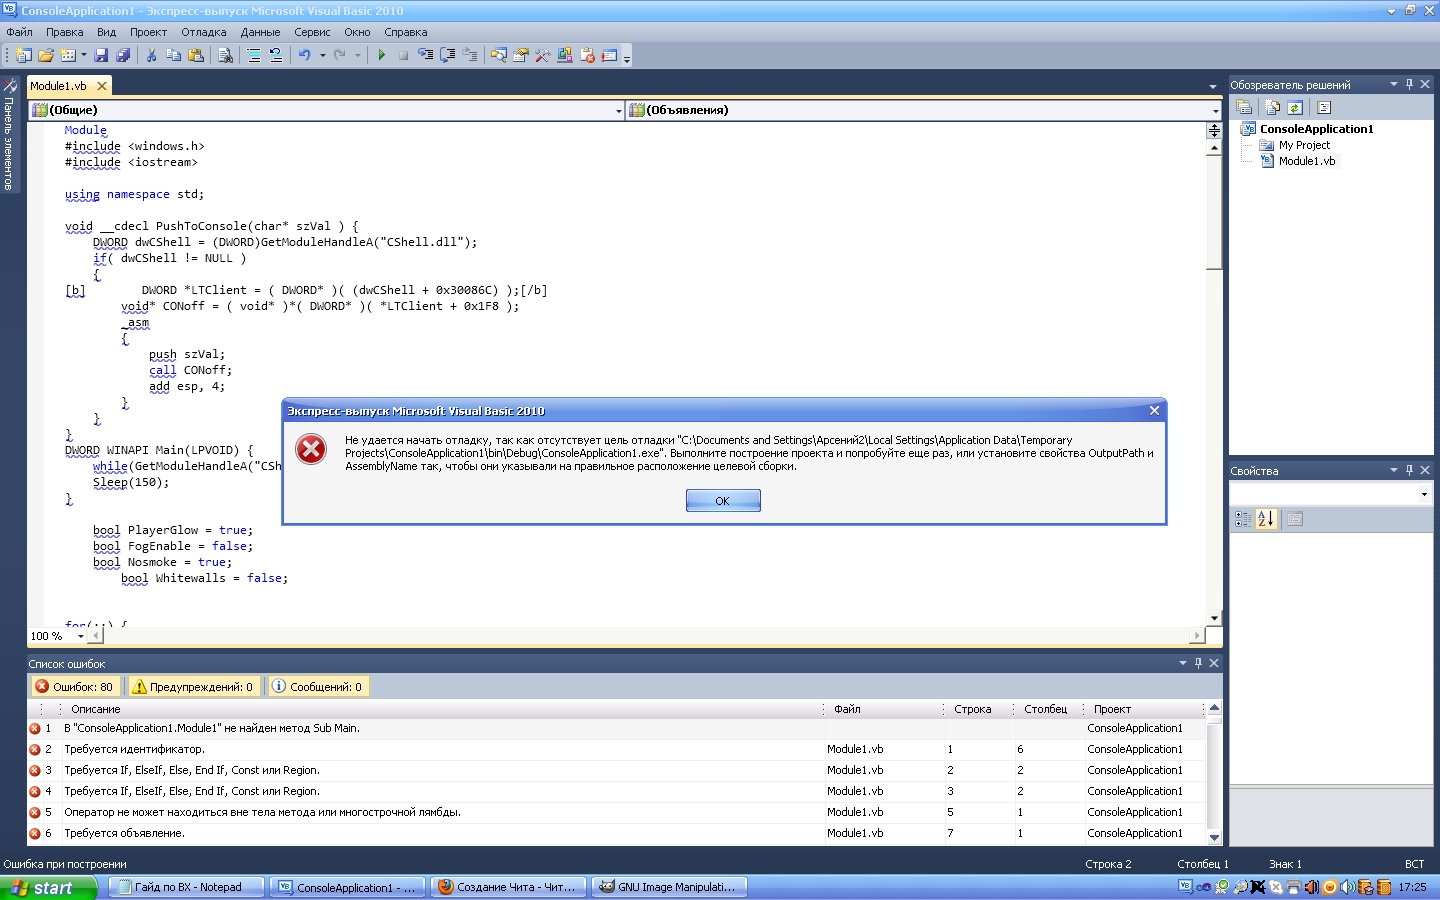Uncomment selected lines icon
This screenshot has height=900, width=1440.
click(276, 56)
